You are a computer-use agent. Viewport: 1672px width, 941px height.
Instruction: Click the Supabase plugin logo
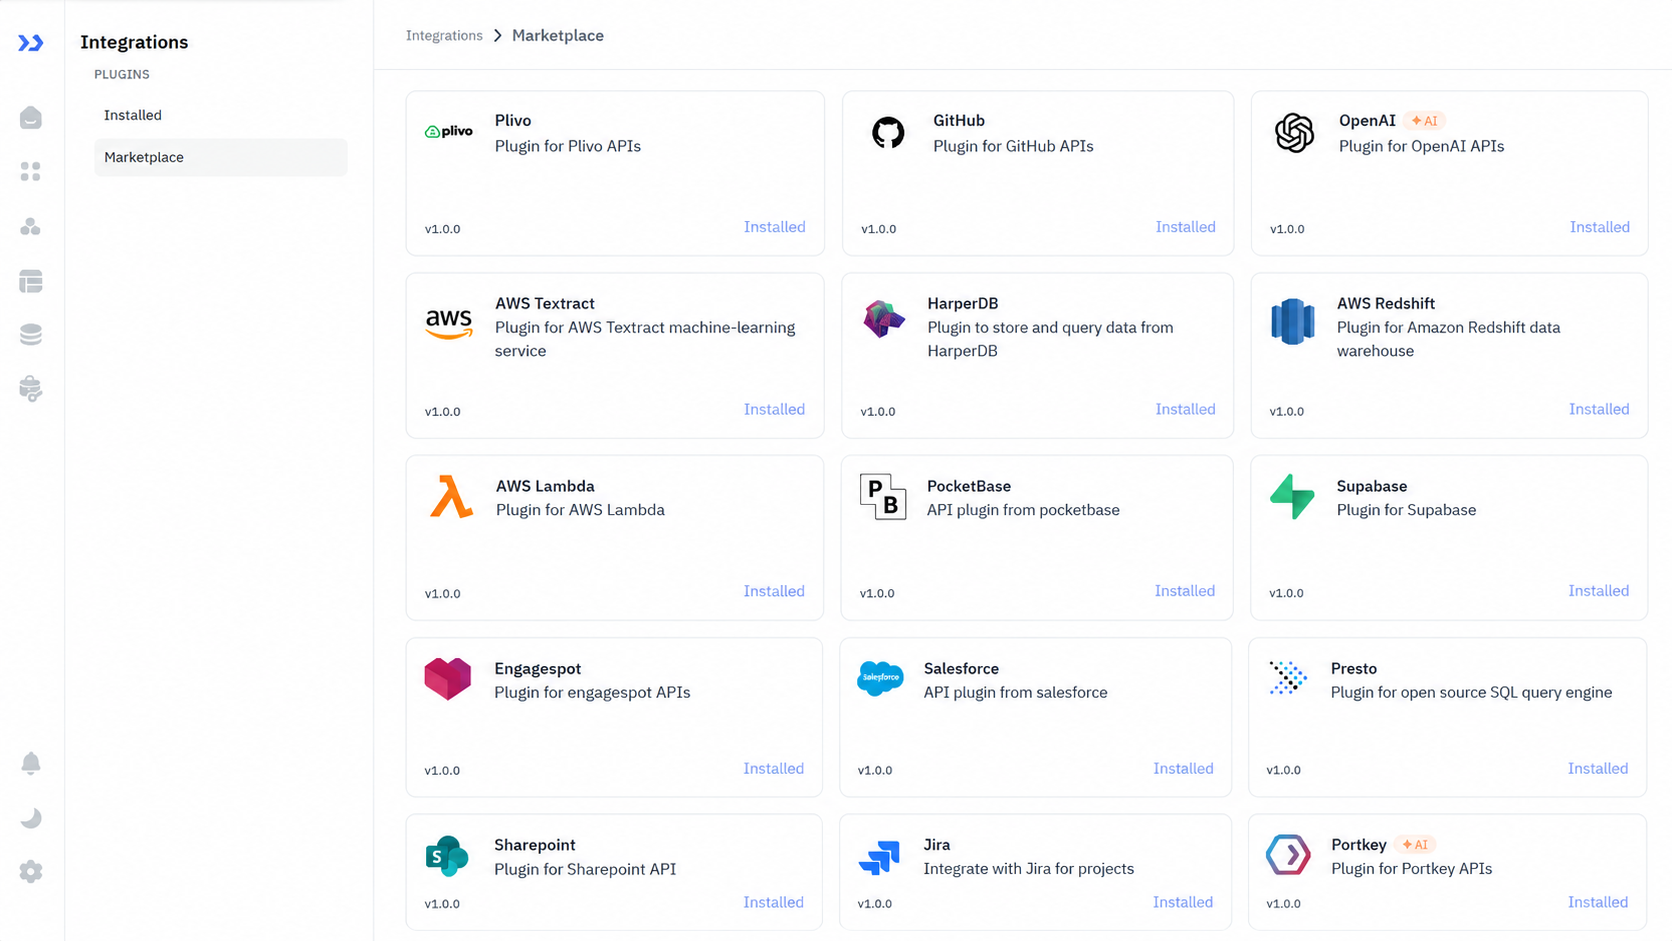(x=1292, y=497)
